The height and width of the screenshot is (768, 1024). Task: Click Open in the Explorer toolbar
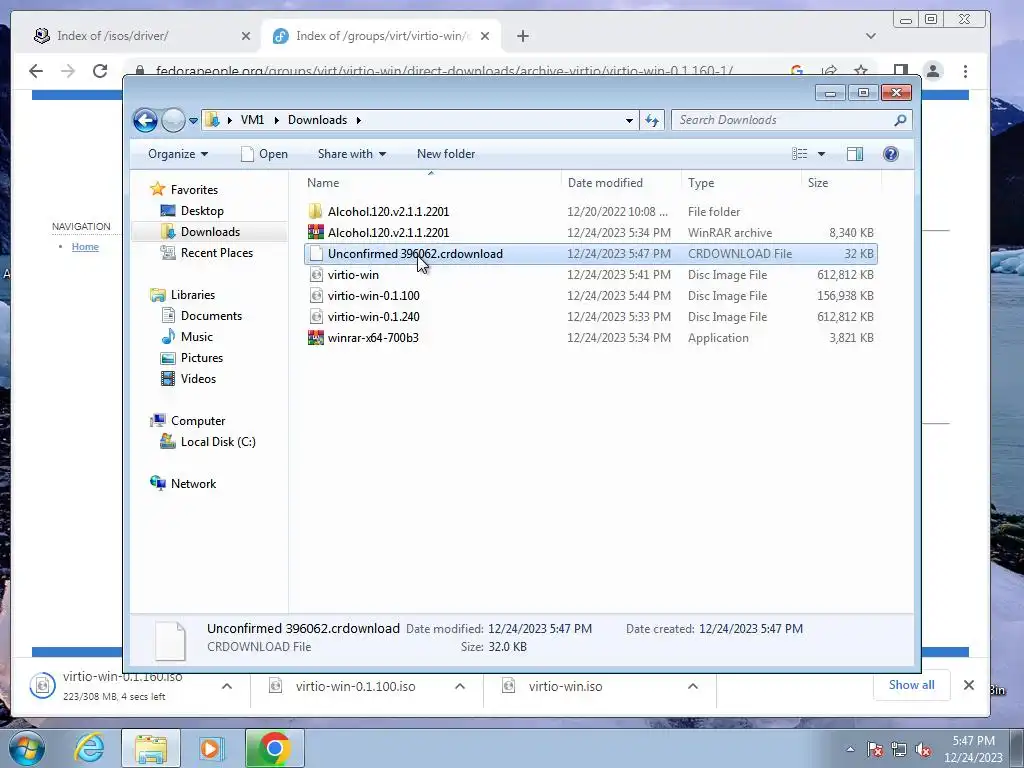click(264, 154)
